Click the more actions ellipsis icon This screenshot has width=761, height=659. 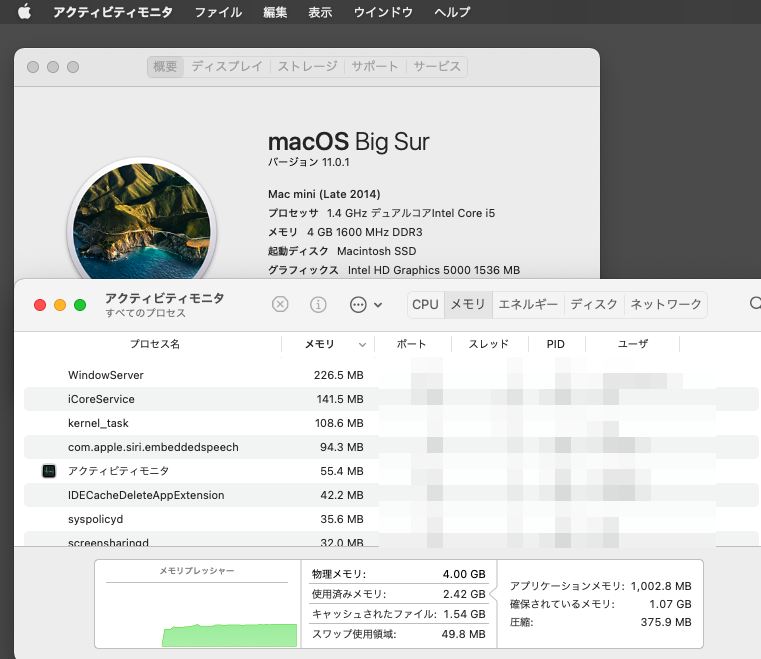pyautogui.click(x=358, y=305)
